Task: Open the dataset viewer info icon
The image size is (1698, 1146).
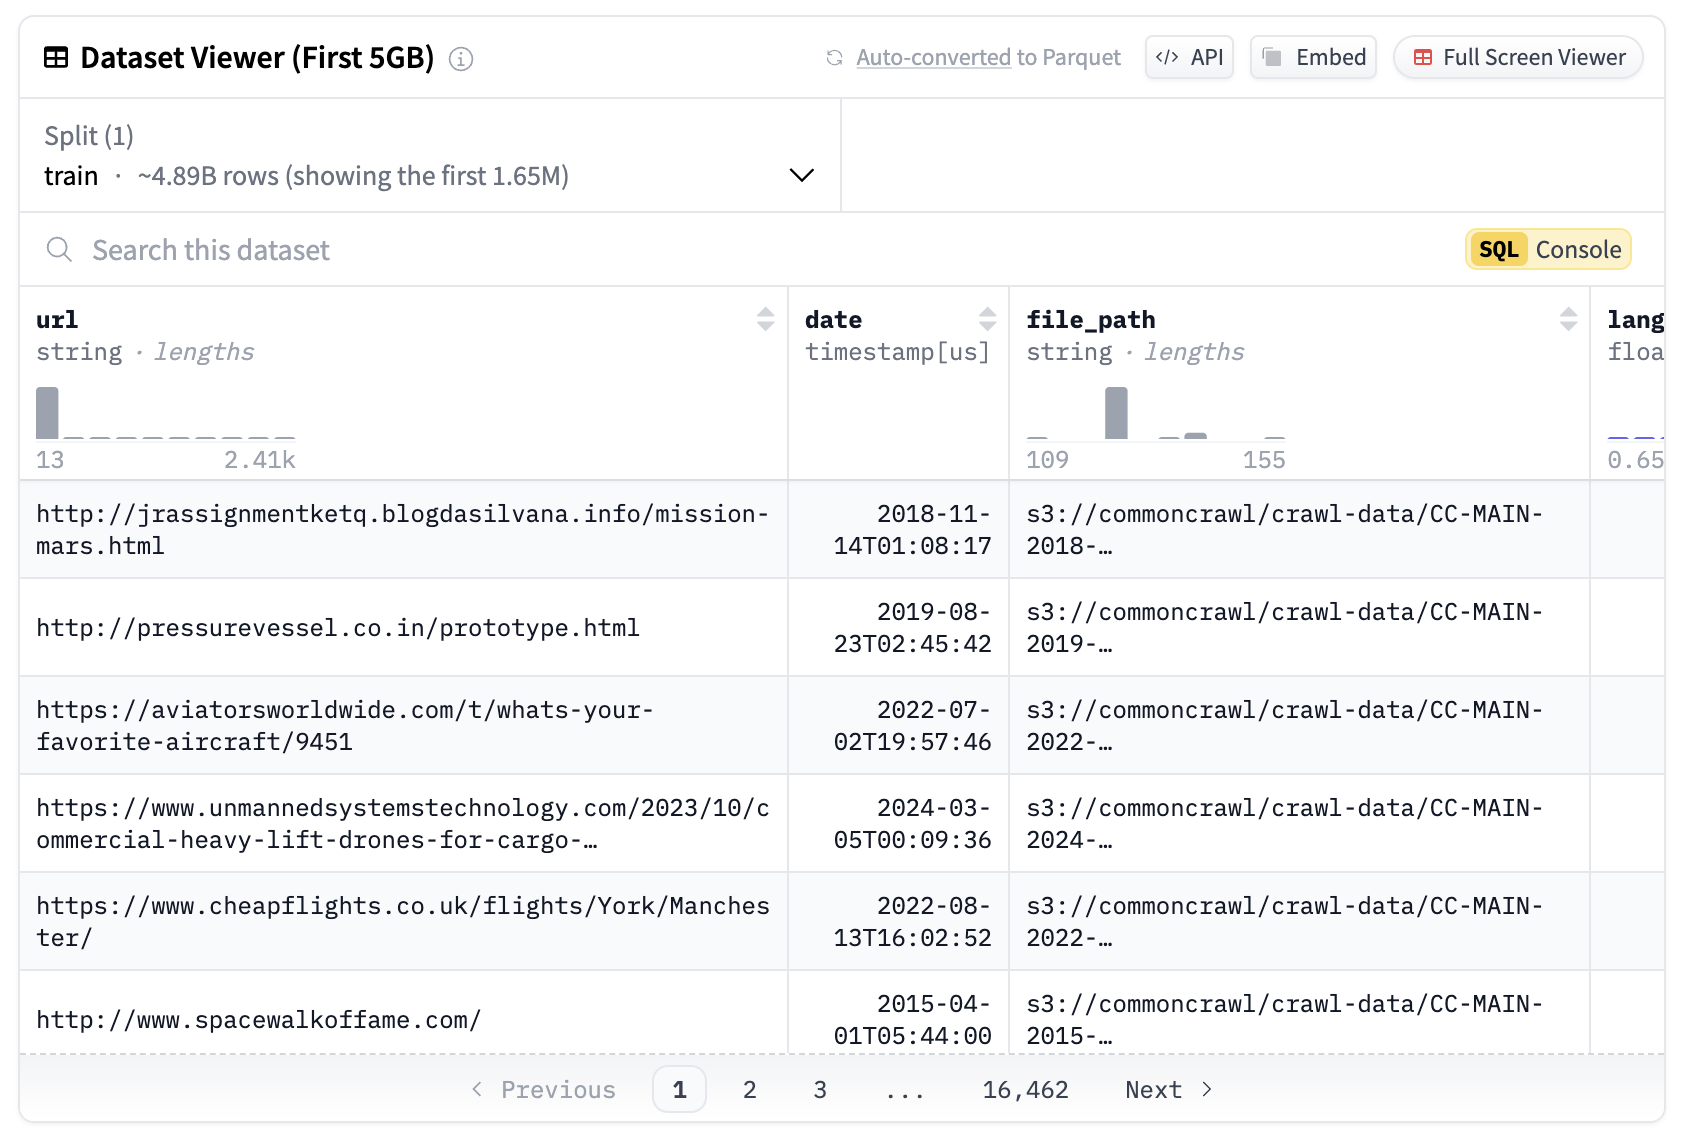Action: [461, 59]
